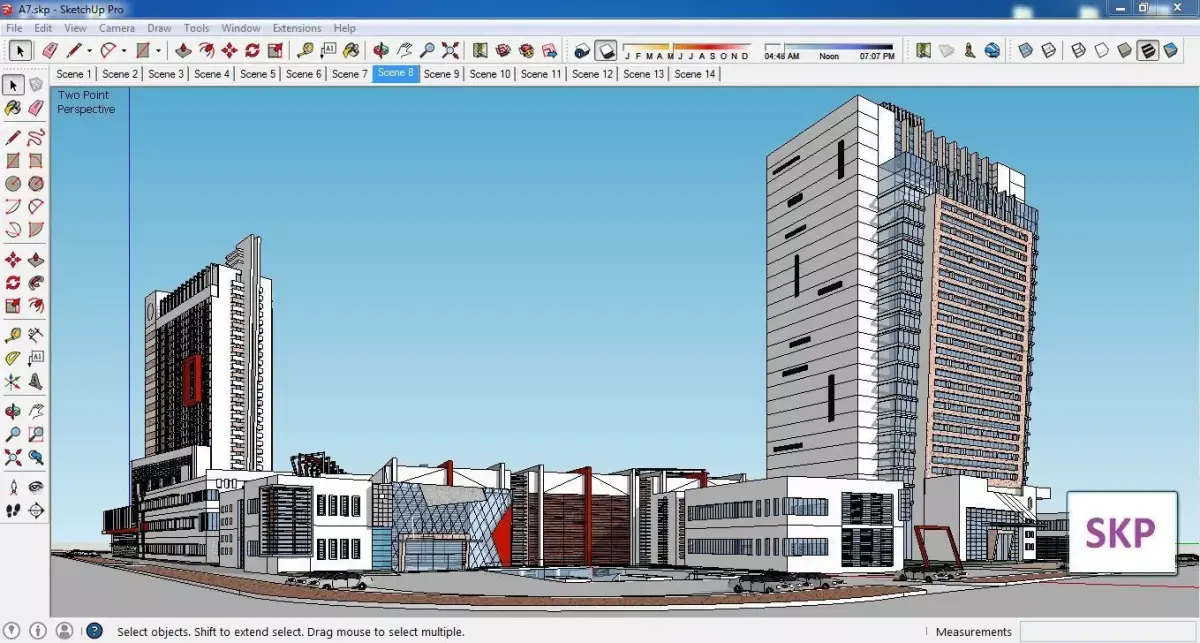Switch to Hidden Line style
Viewport: 1200px width, 643px height.
click(x=1101, y=50)
